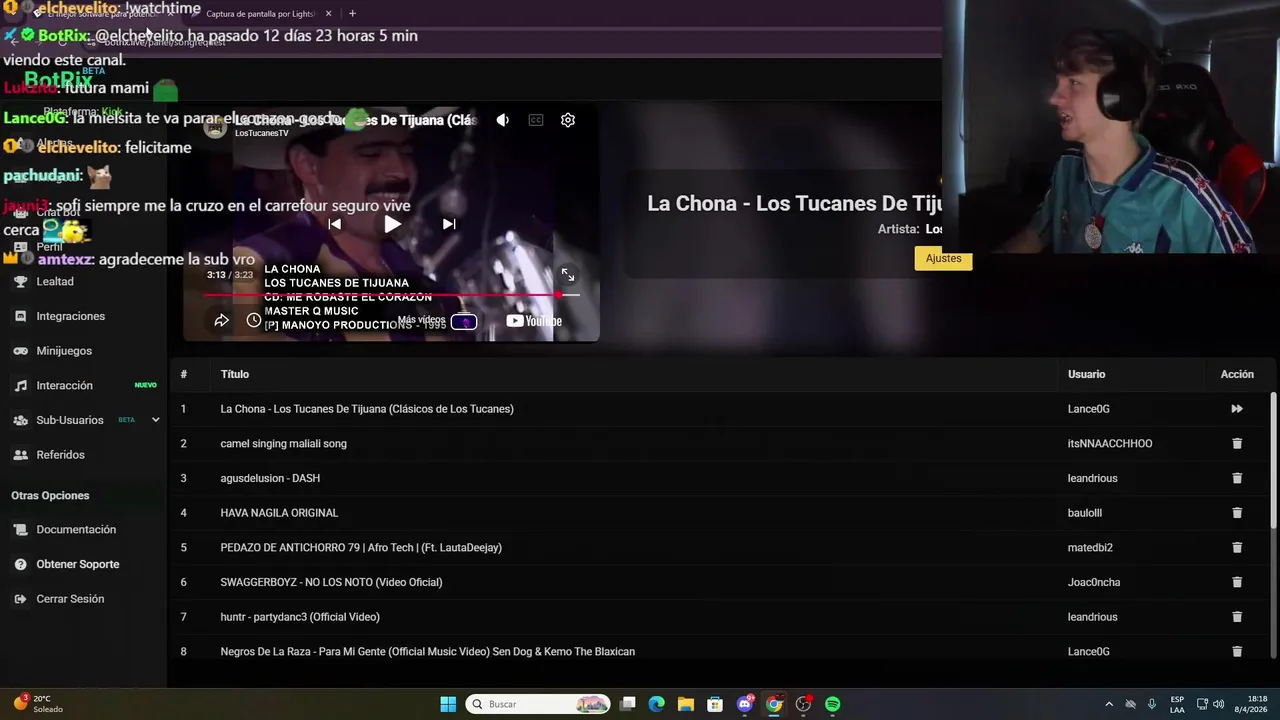Select HAVA NAGILA ORIGINAL title
Viewport: 1280px width, 720px height.
click(279, 513)
